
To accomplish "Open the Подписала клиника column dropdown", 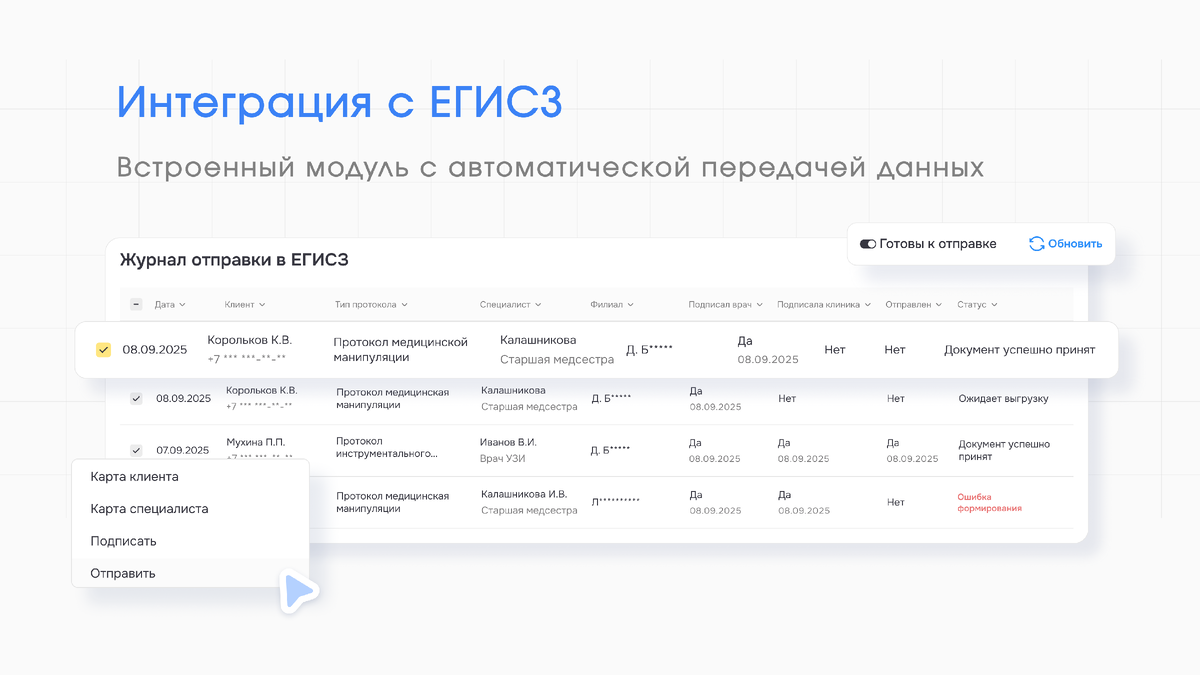I will pyautogui.click(x=825, y=305).
